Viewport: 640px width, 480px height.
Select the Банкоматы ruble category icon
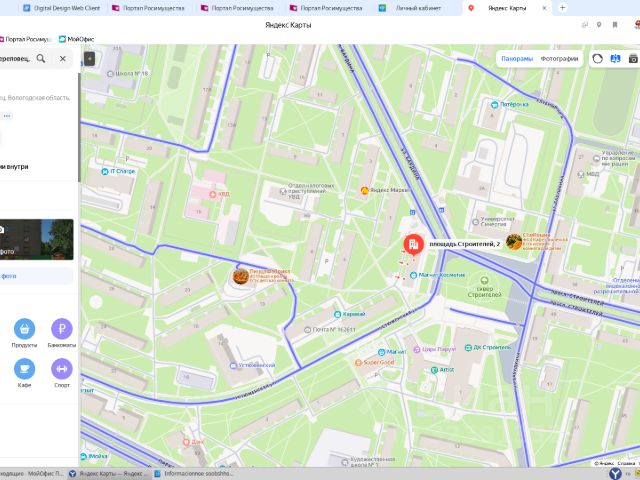(x=62, y=329)
